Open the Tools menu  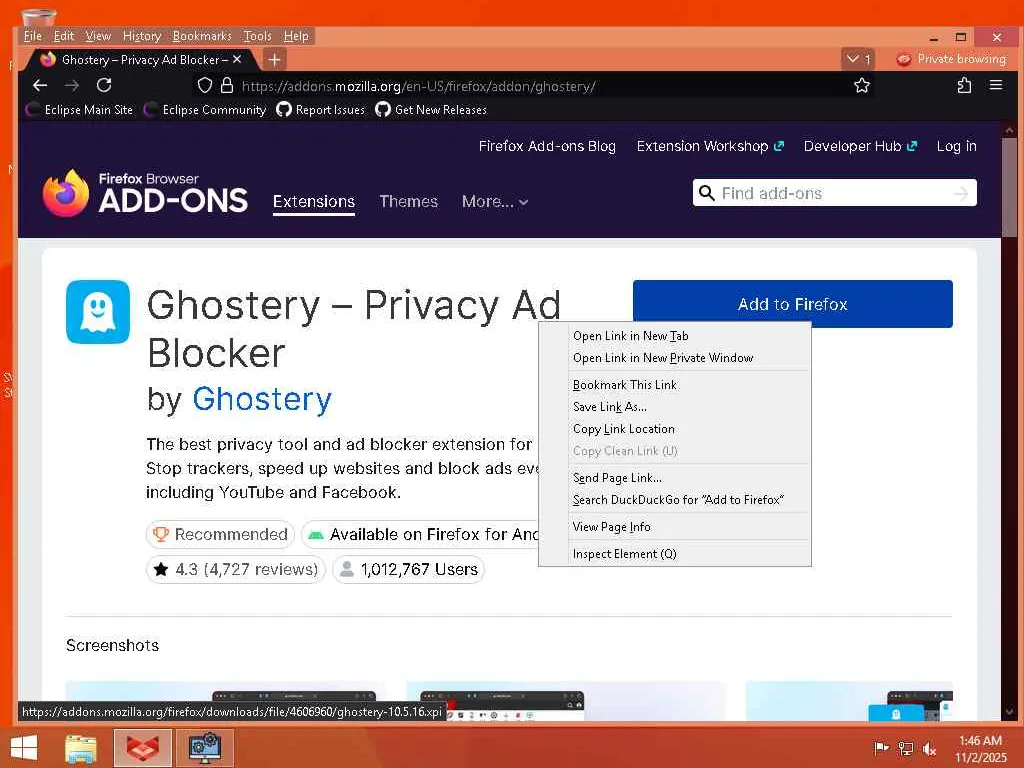257,36
